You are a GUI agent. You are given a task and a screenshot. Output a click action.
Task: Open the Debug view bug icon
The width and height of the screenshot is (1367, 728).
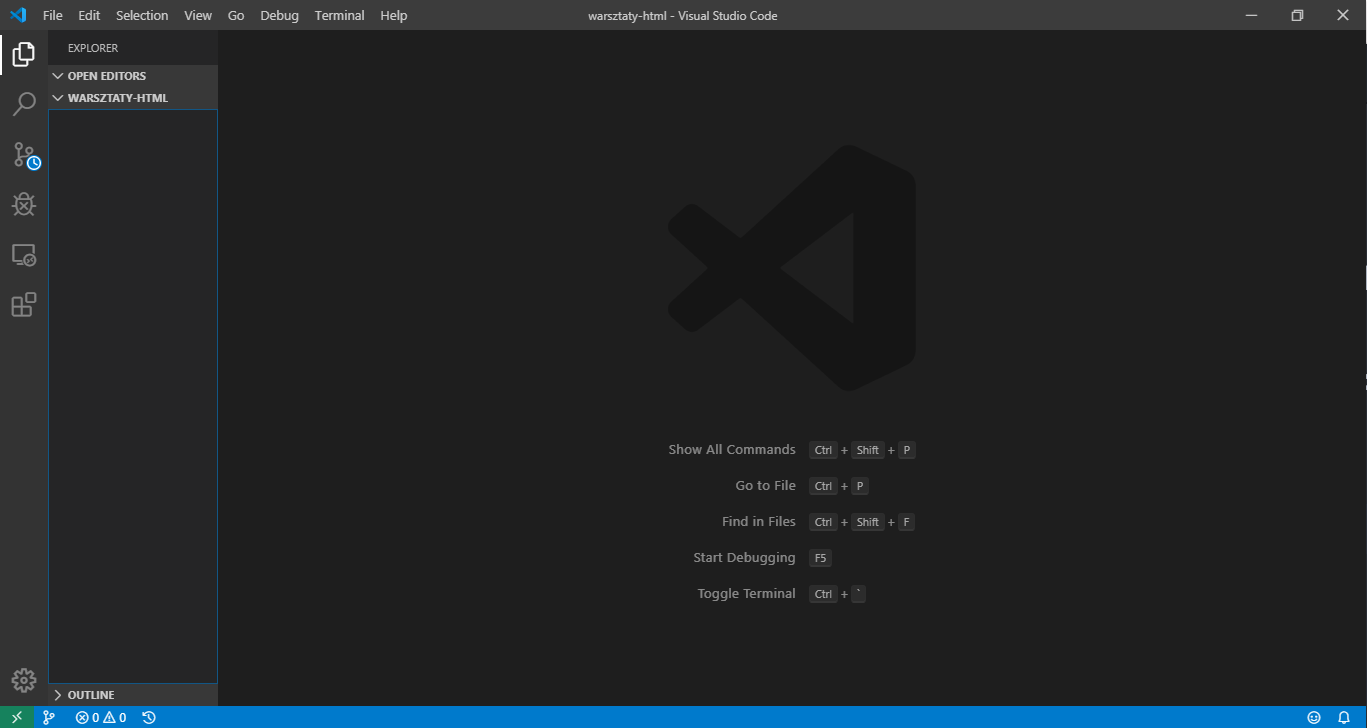24,204
